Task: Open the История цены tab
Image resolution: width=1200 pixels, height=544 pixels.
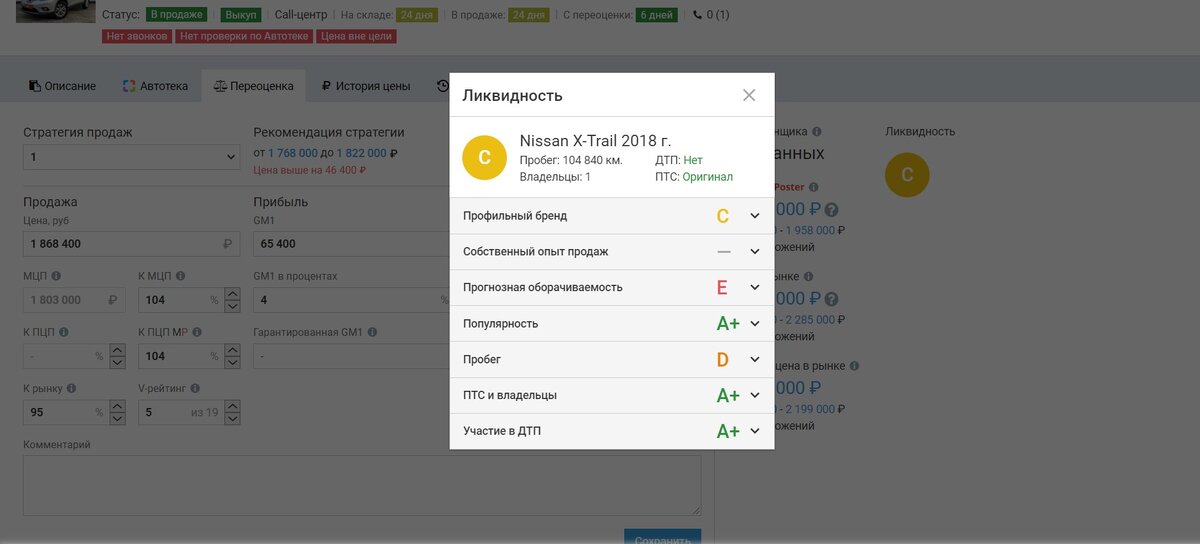Action: click(365, 86)
